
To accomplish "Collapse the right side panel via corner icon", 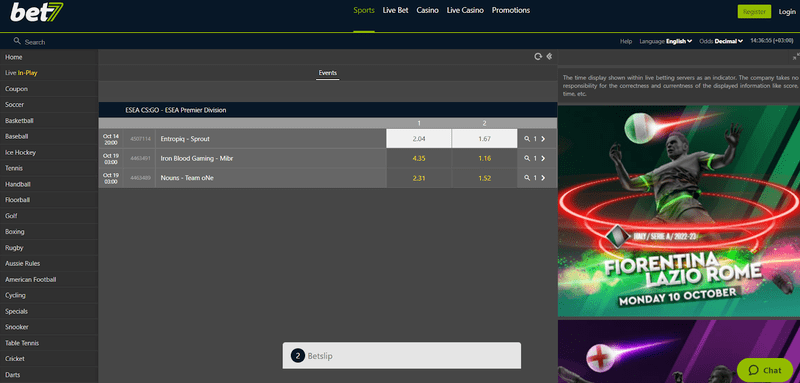I will (x=796, y=57).
